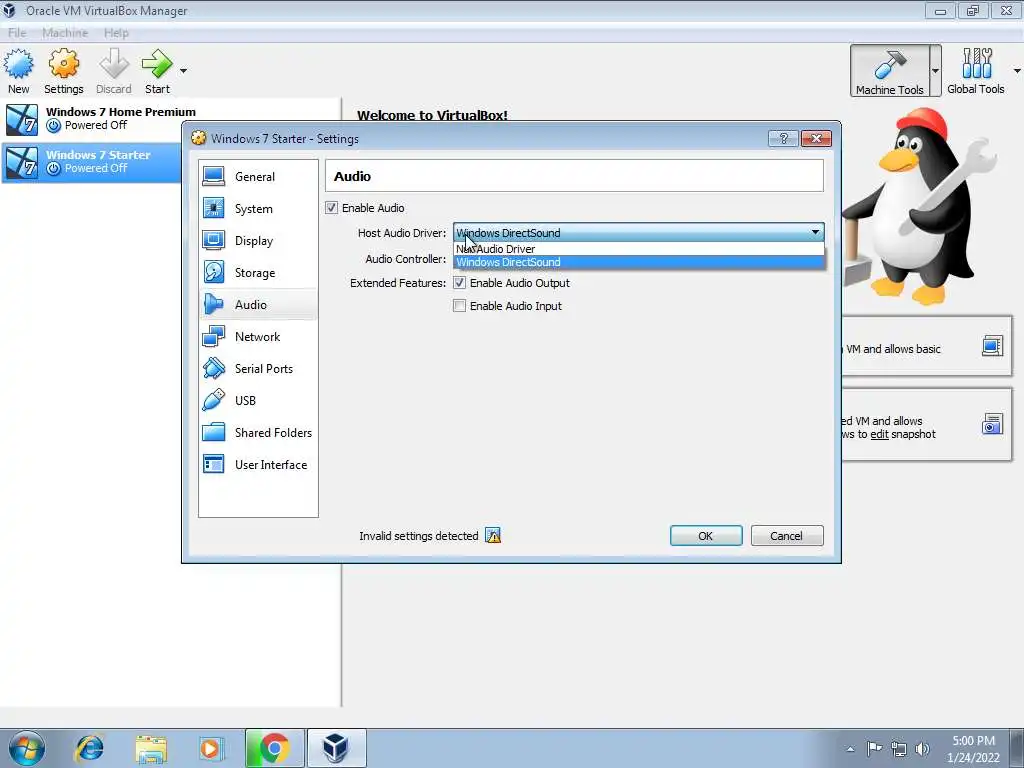The width and height of the screenshot is (1024, 768).
Task: Open General settings category
Action: pyautogui.click(x=258, y=176)
